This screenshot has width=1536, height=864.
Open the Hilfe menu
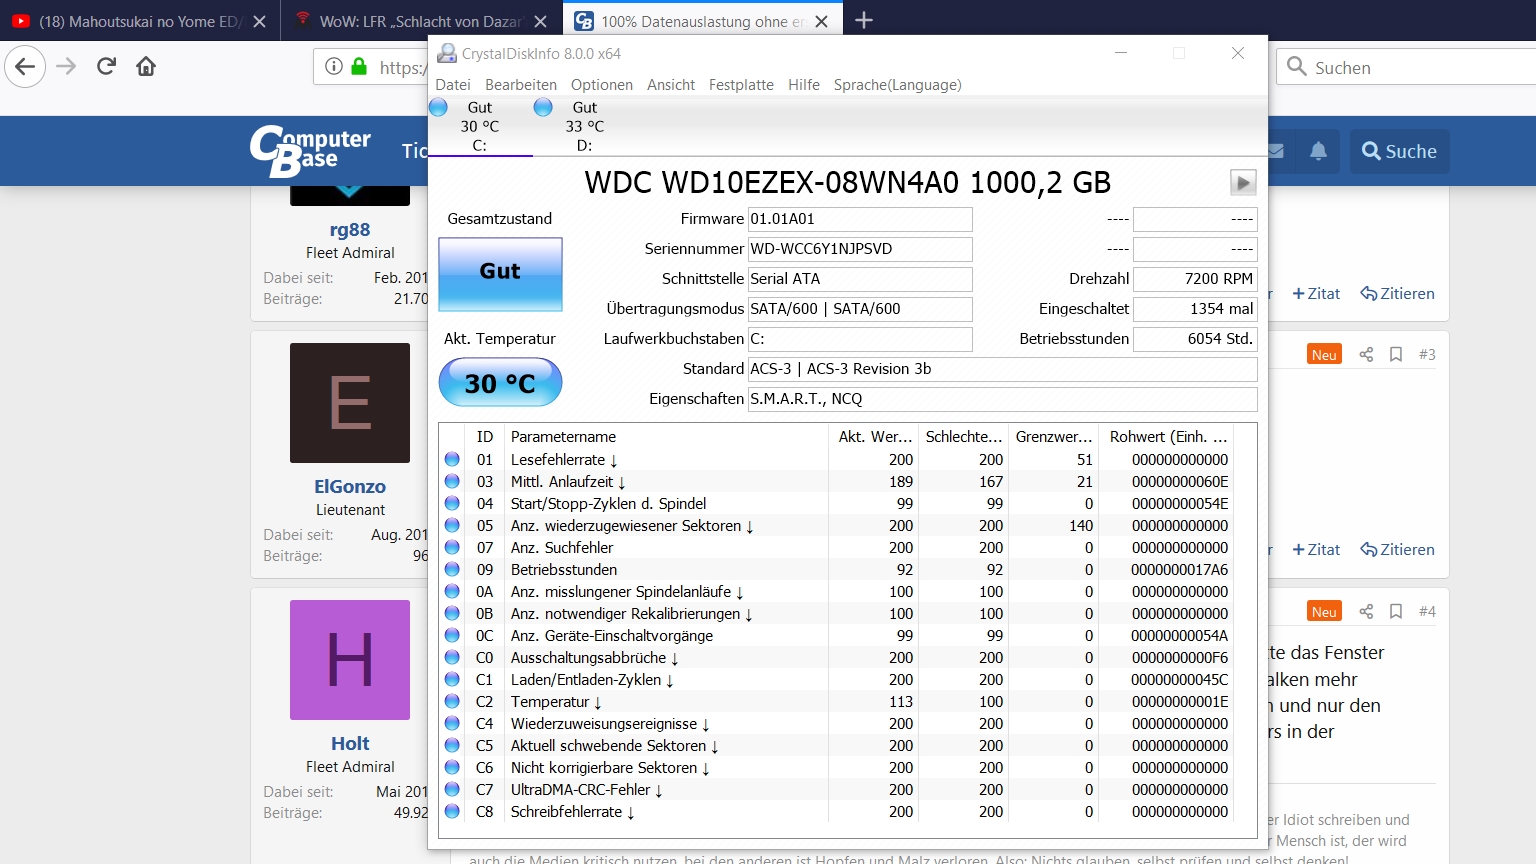click(804, 85)
